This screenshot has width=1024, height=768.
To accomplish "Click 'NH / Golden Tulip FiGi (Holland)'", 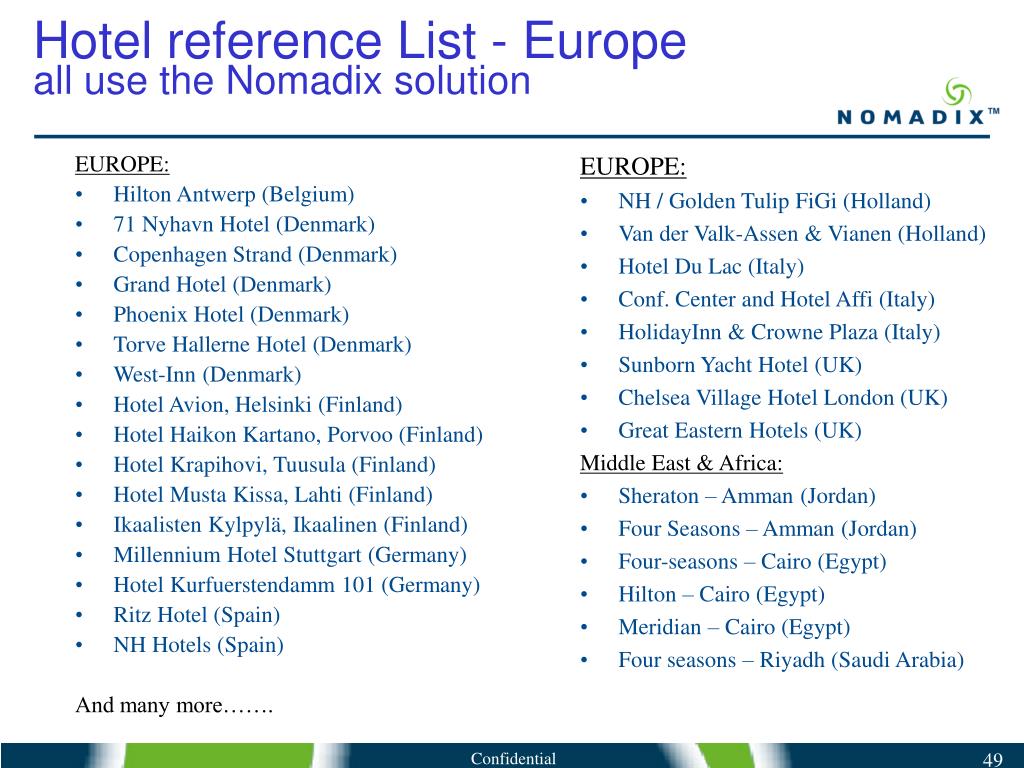I will [x=775, y=201].
